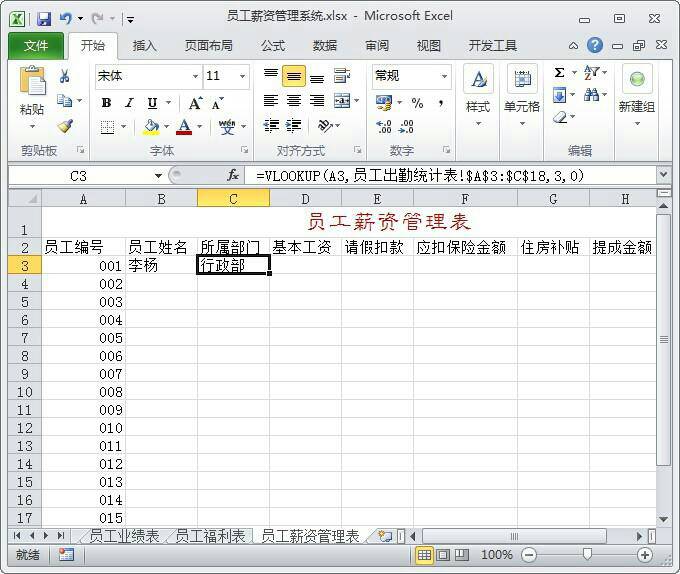Click the percent style icon

417,103
